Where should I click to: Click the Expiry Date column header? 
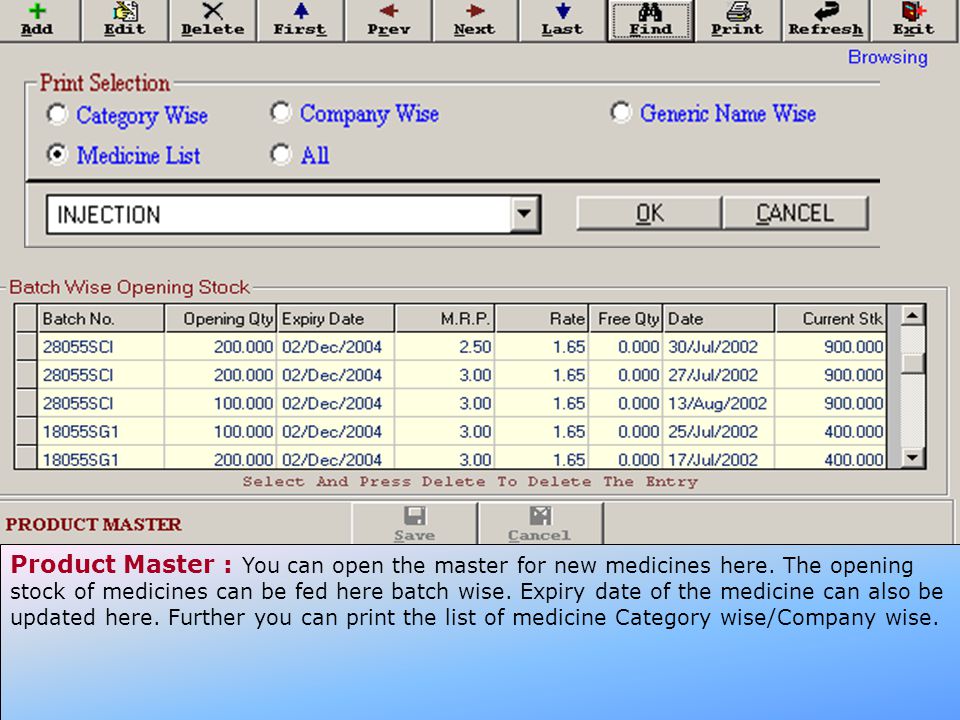coord(336,319)
